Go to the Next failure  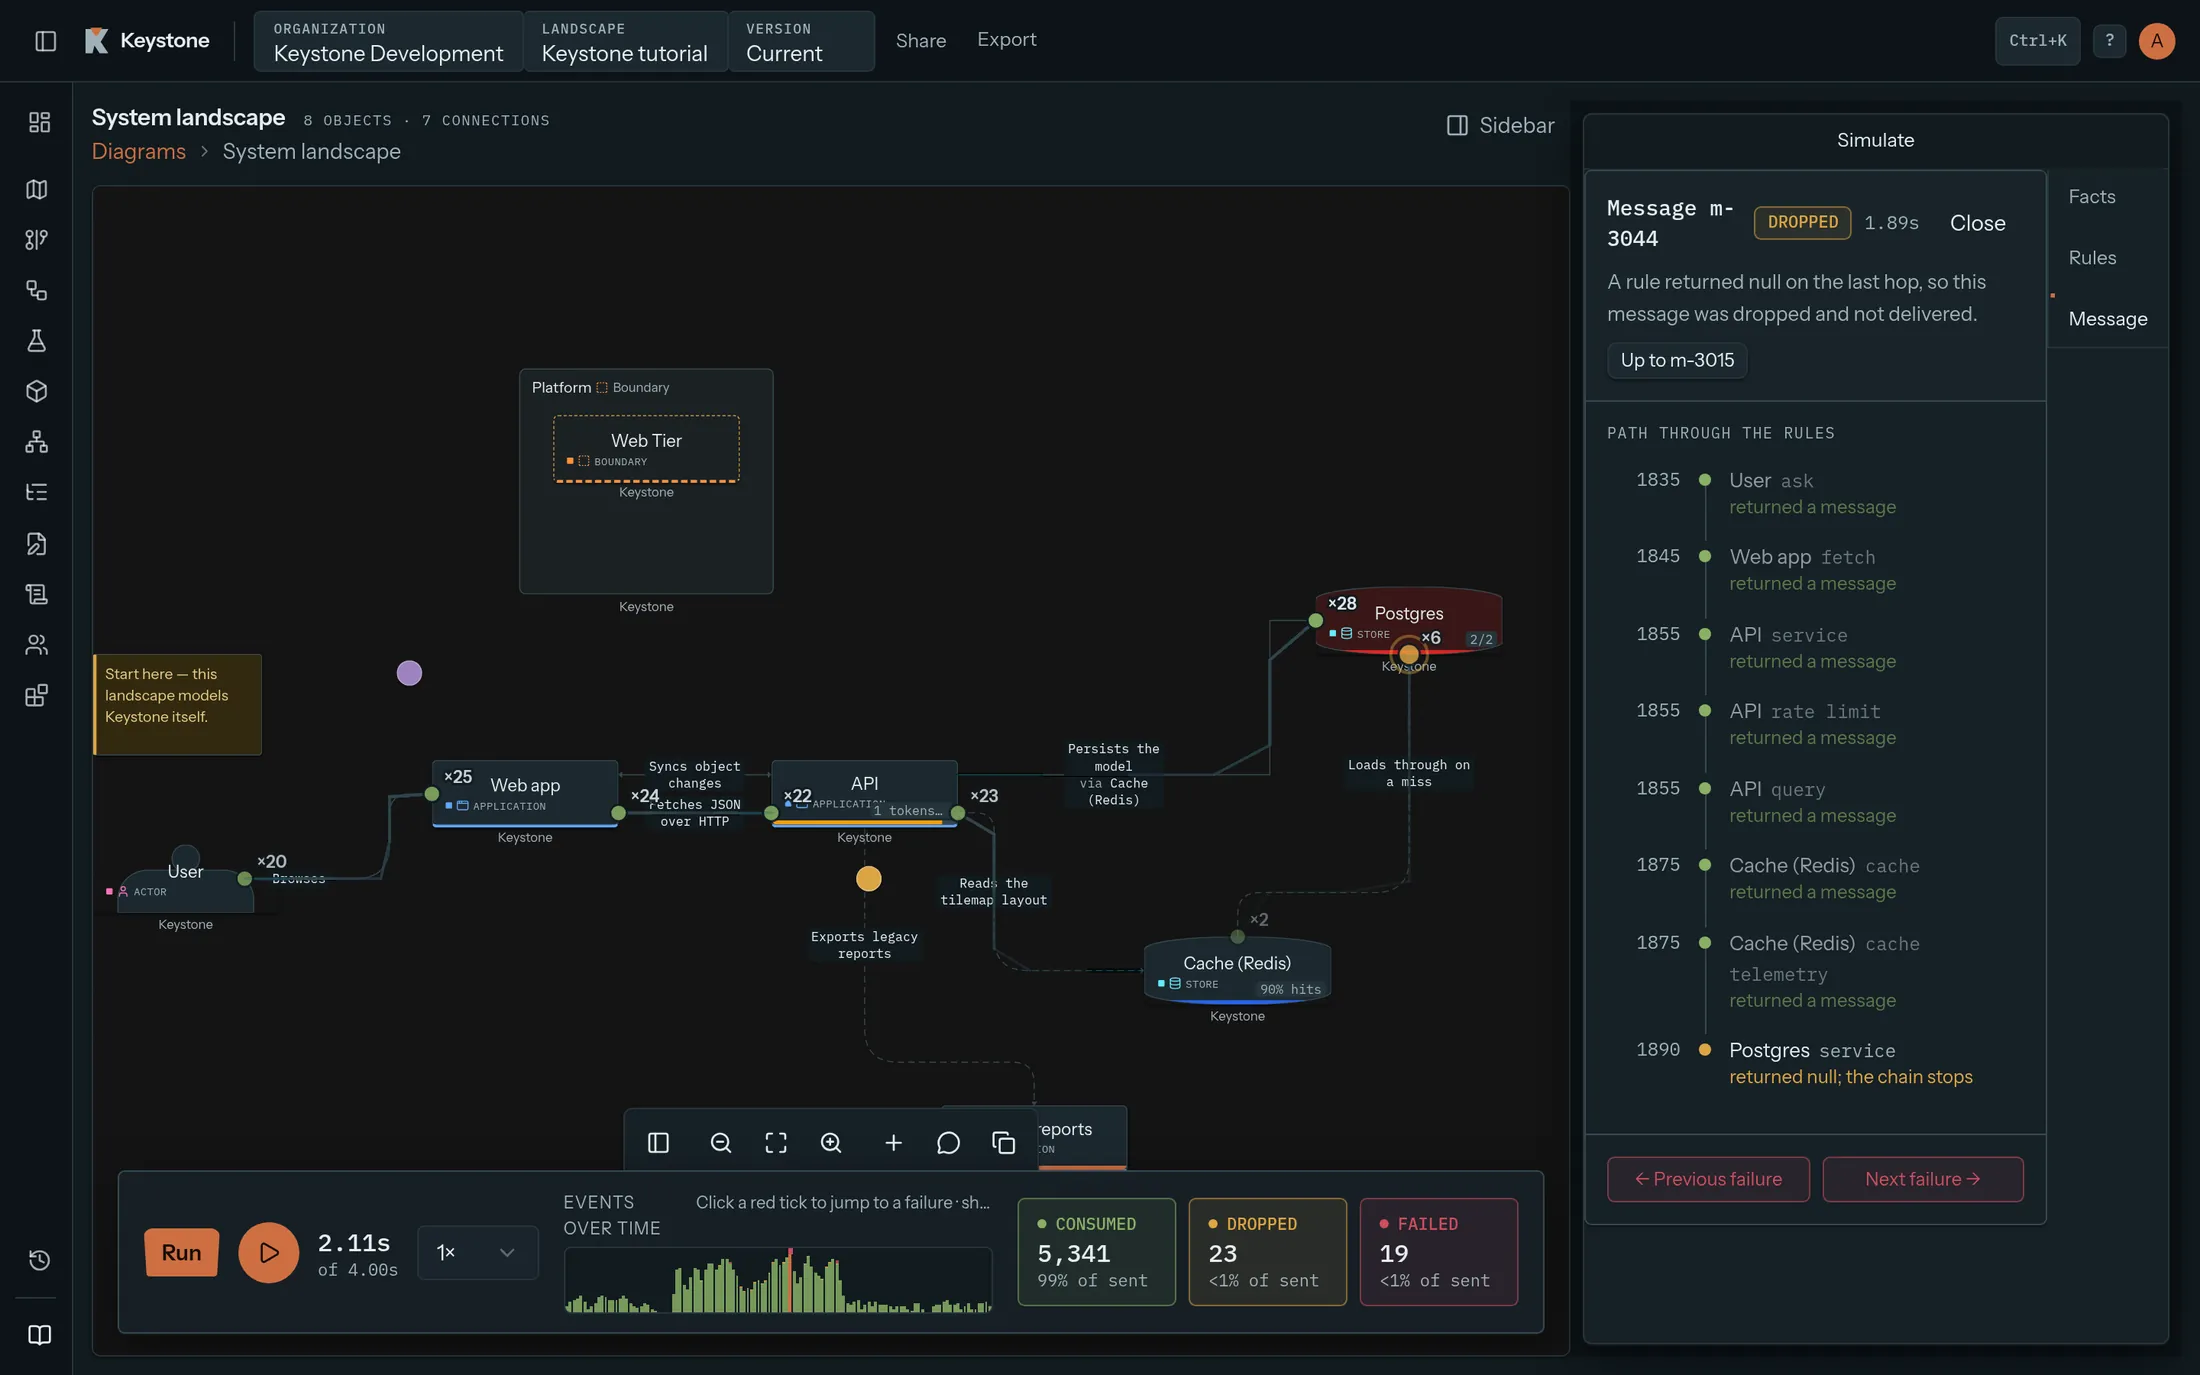tap(1922, 1179)
